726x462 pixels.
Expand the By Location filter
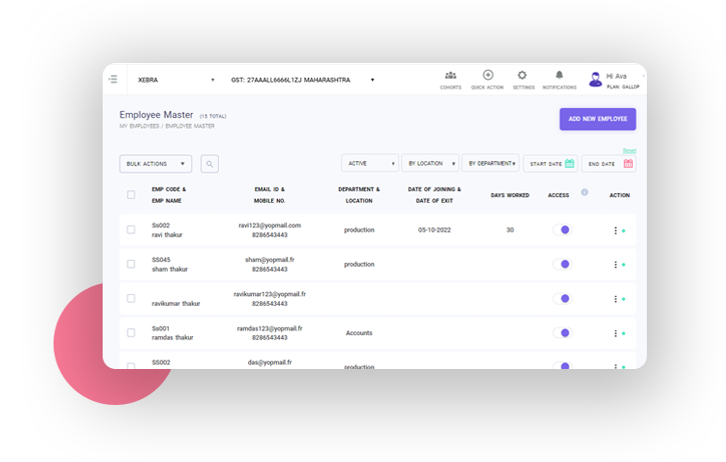(430, 163)
